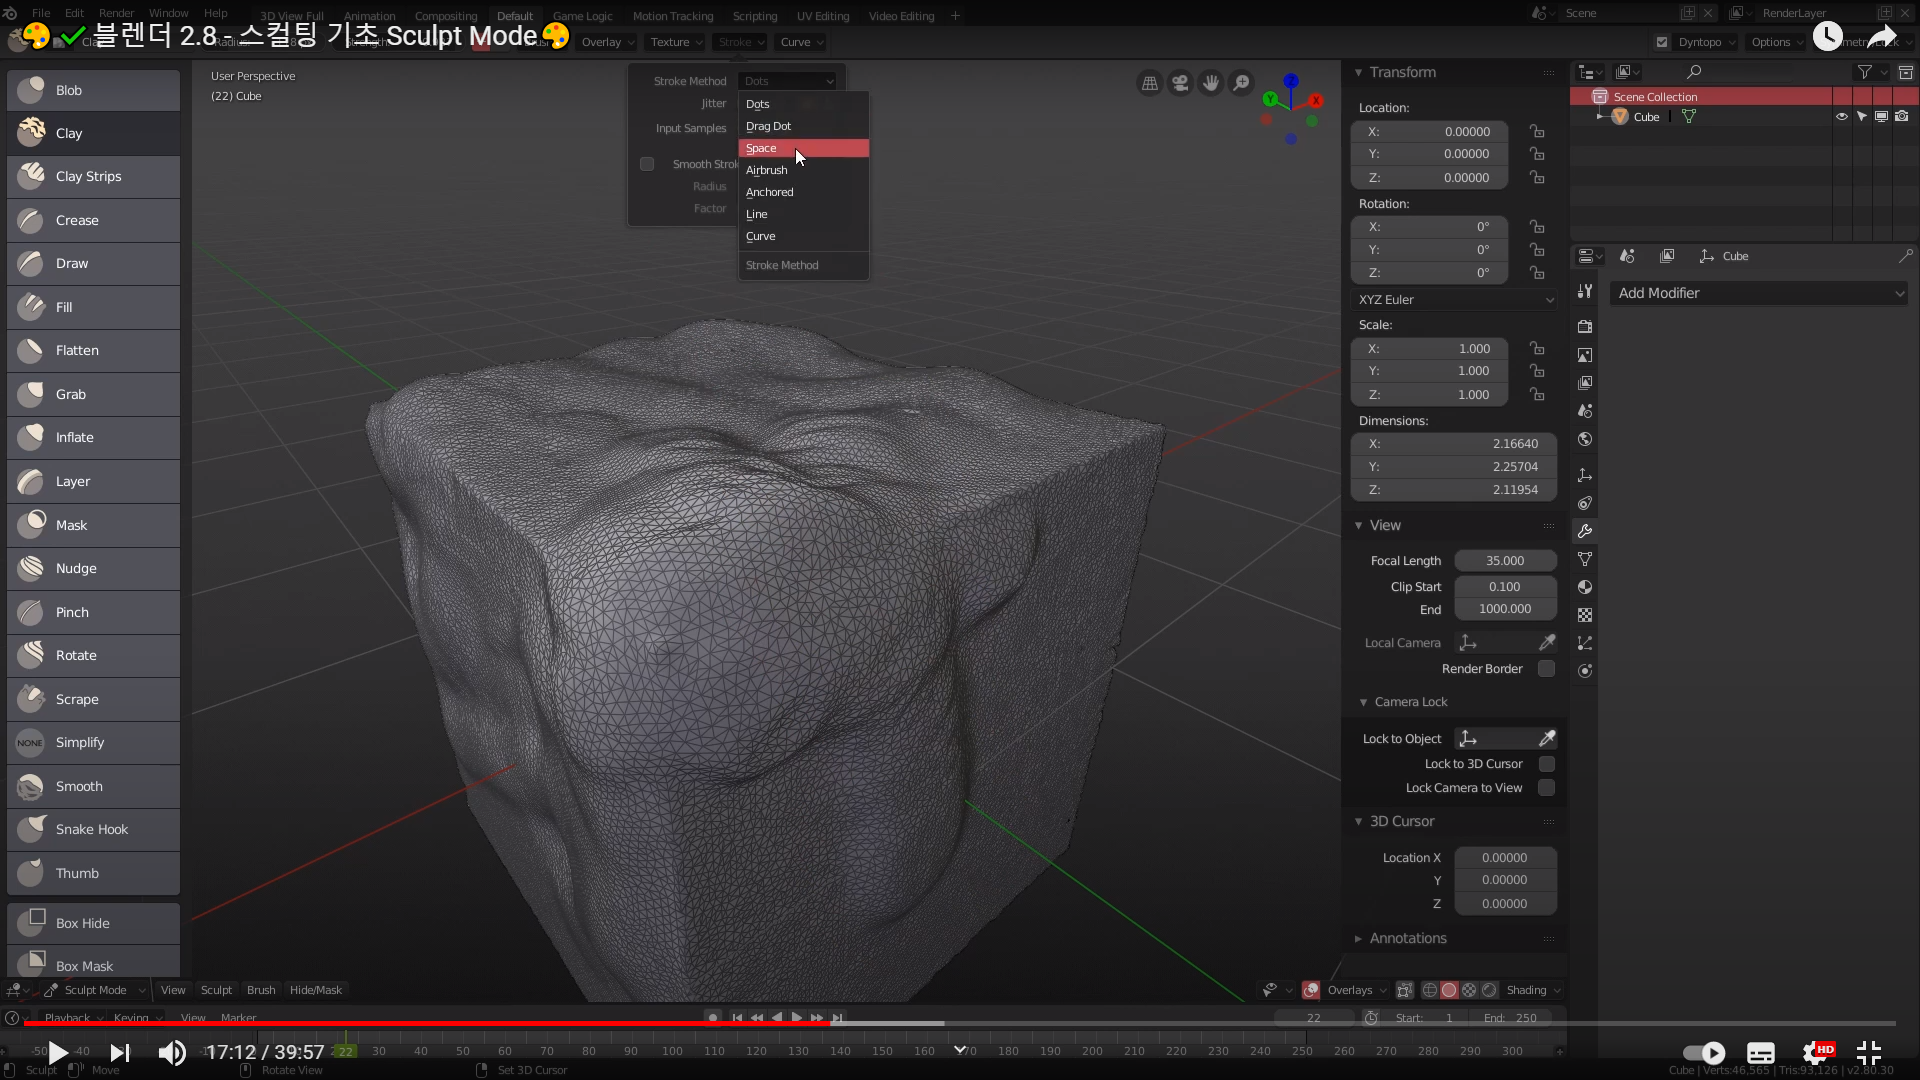The width and height of the screenshot is (1920, 1080).
Task: Click the zoom view magnifier gizmo
Action: pos(1241,83)
